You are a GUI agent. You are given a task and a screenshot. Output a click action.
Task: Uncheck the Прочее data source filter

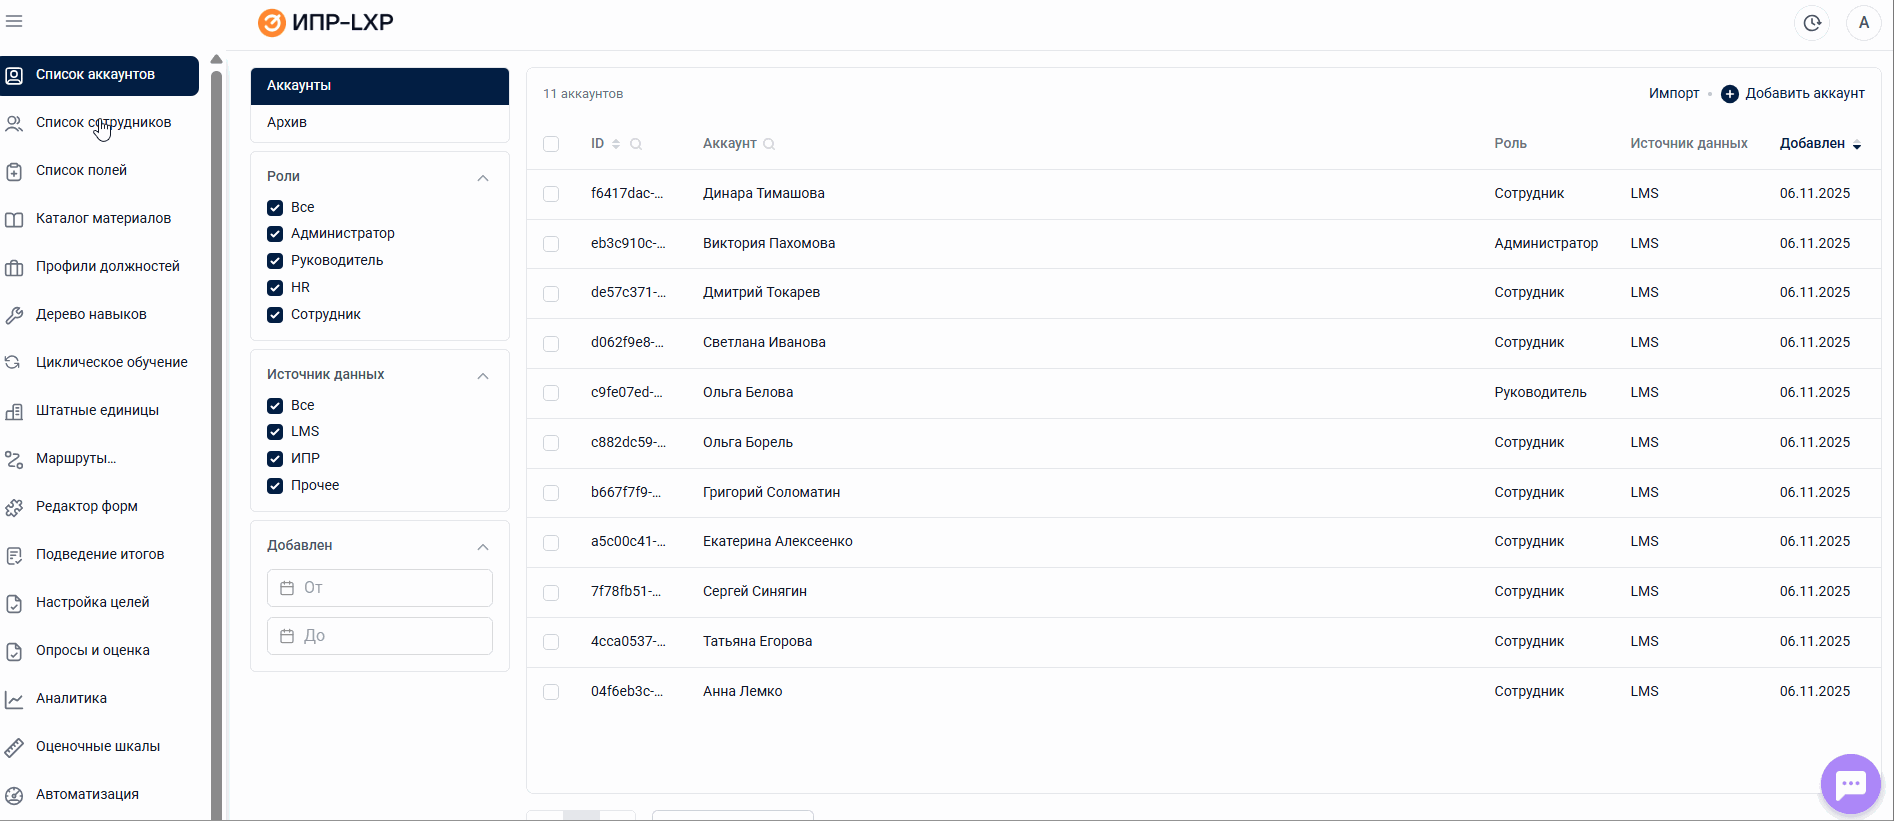(275, 486)
